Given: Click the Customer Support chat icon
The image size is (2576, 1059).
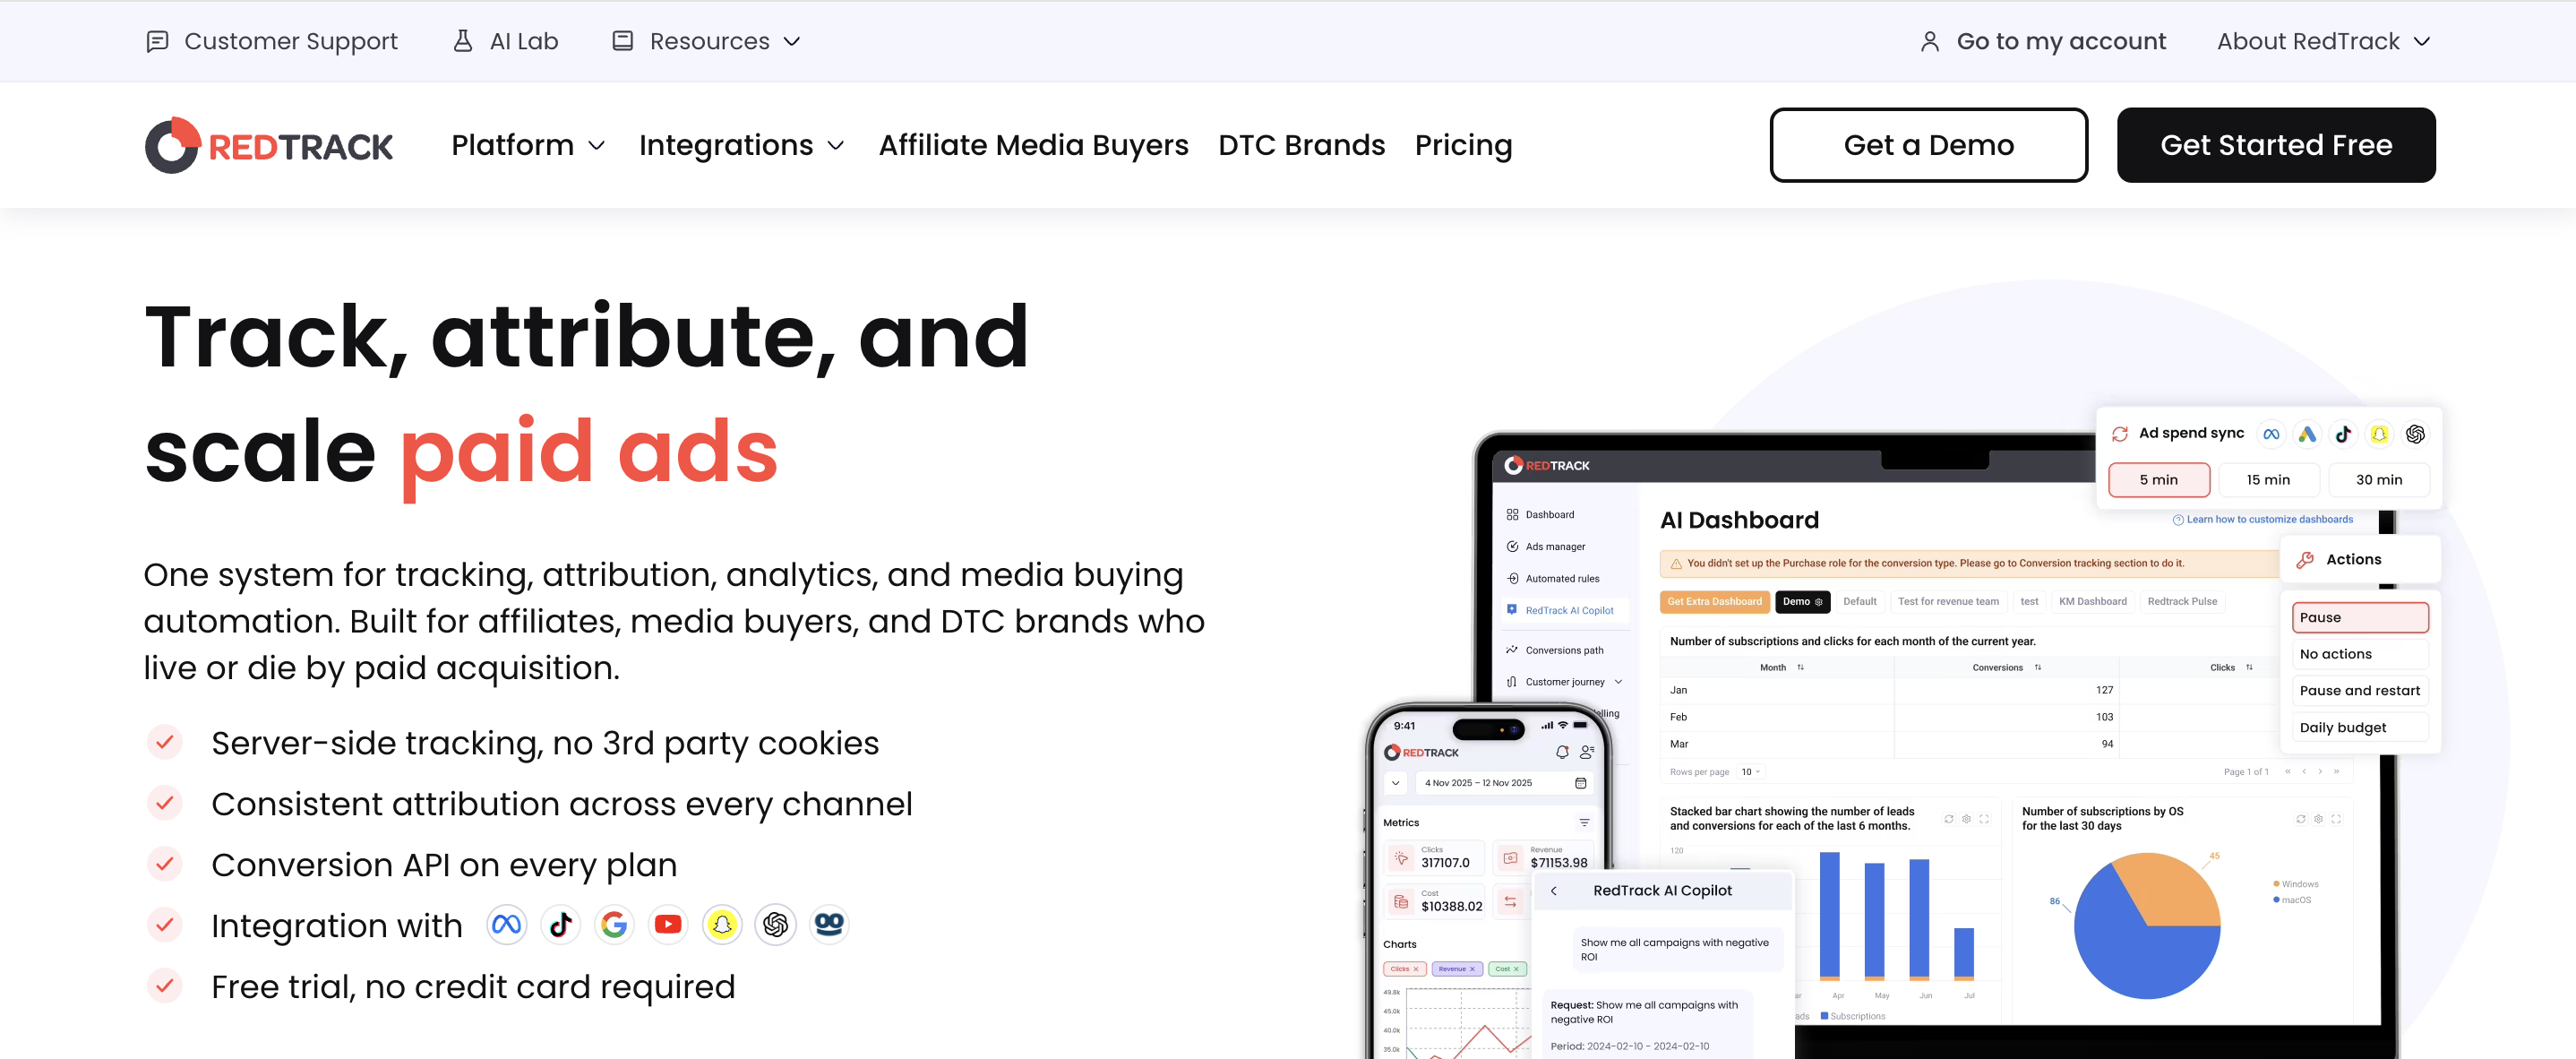Looking at the screenshot, I should tap(157, 41).
